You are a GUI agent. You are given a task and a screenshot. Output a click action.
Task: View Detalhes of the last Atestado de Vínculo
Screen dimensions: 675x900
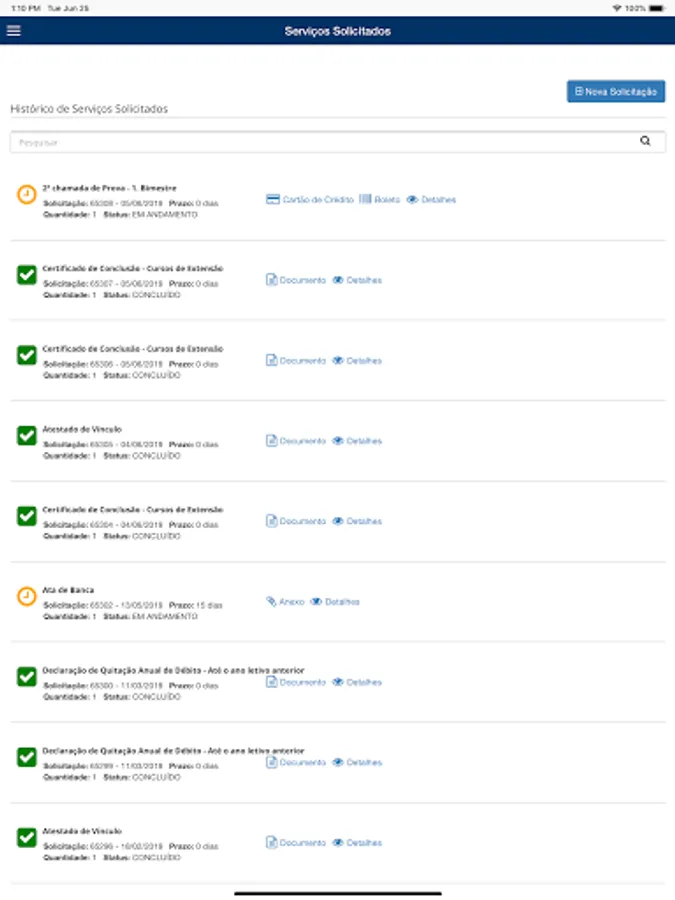click(357, 843)
